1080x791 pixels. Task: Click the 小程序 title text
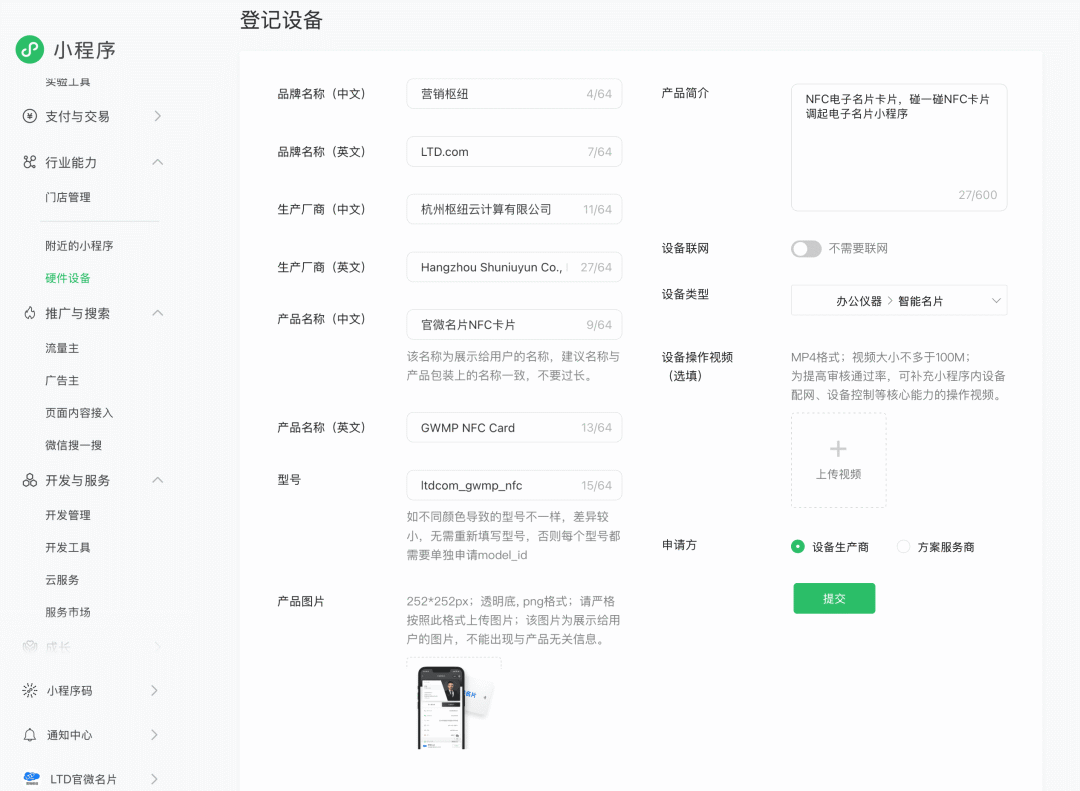click(x=84, y=50)
